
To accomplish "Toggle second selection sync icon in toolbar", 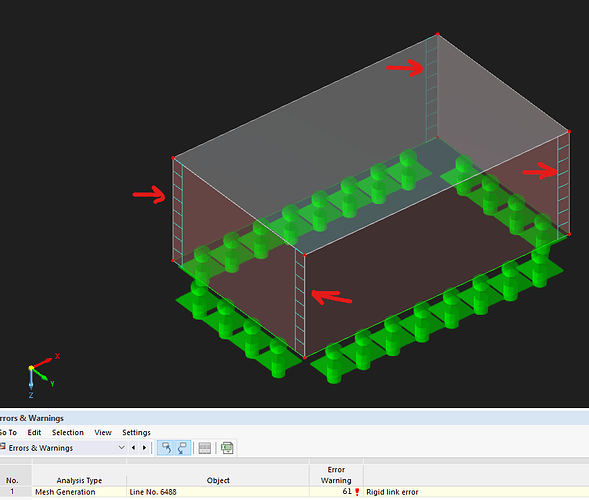I will point(183,448).
